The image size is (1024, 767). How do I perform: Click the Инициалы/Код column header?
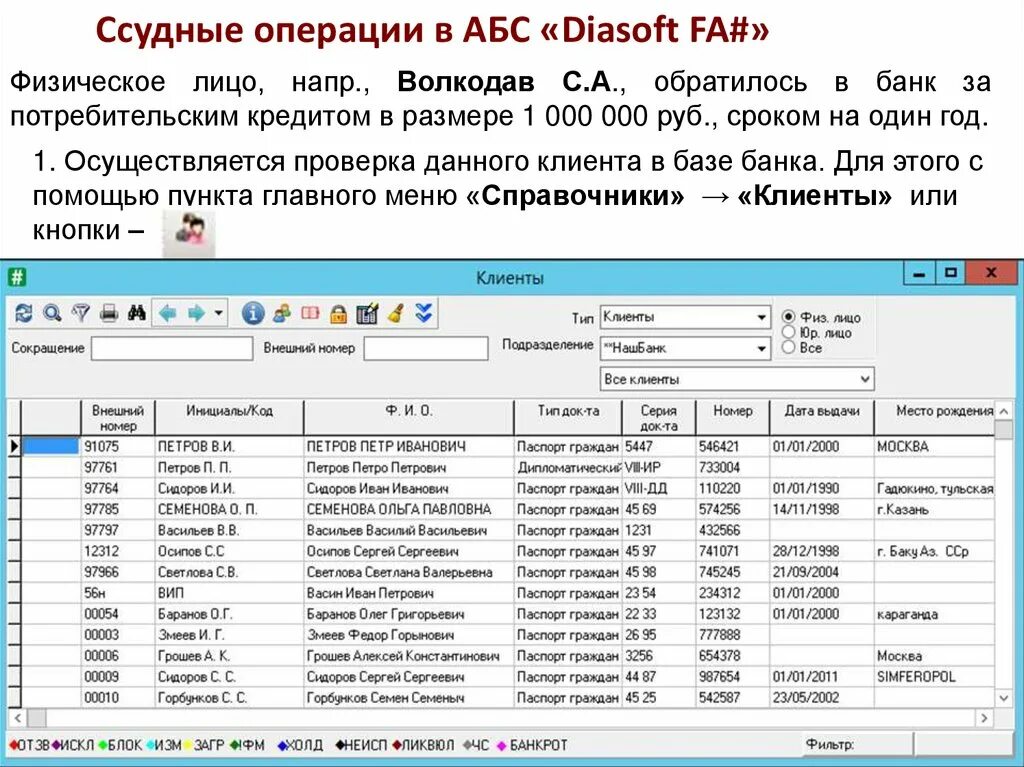coord(229,418)
